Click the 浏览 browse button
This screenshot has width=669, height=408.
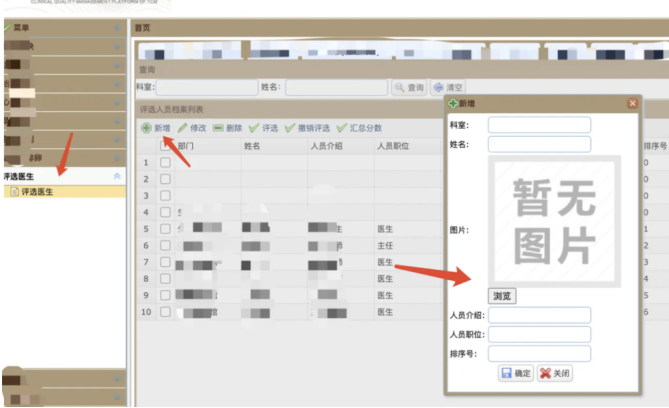pyautogui.click(x=502, y=296)
